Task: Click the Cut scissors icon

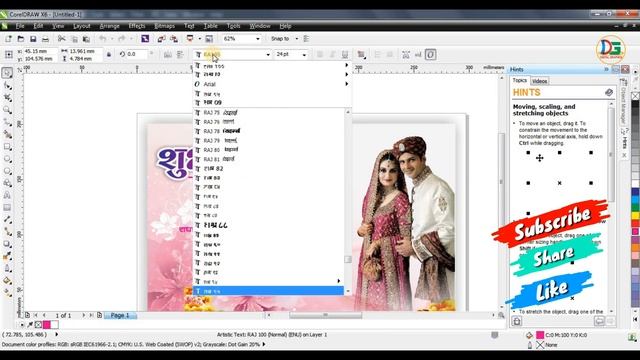Action: click(62, 39)
